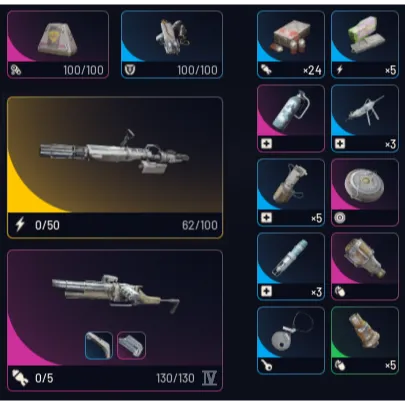Click the pink launcher weapon with 0/5 ammo
The width and height of the screenshot is (405, 405).
click(x=115, y=320)
